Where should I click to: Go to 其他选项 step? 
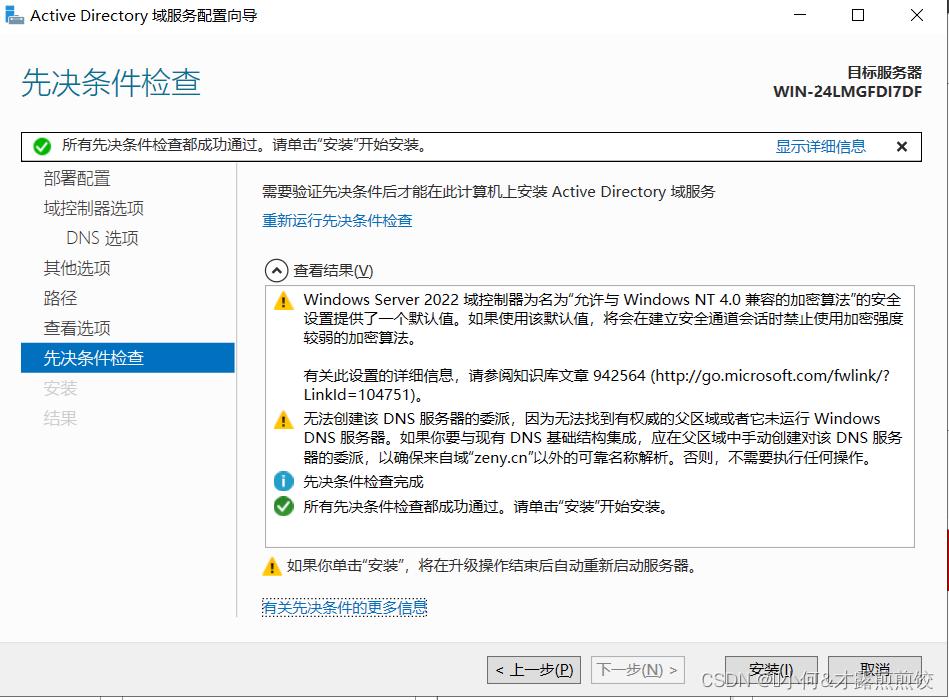coord(77,268)
